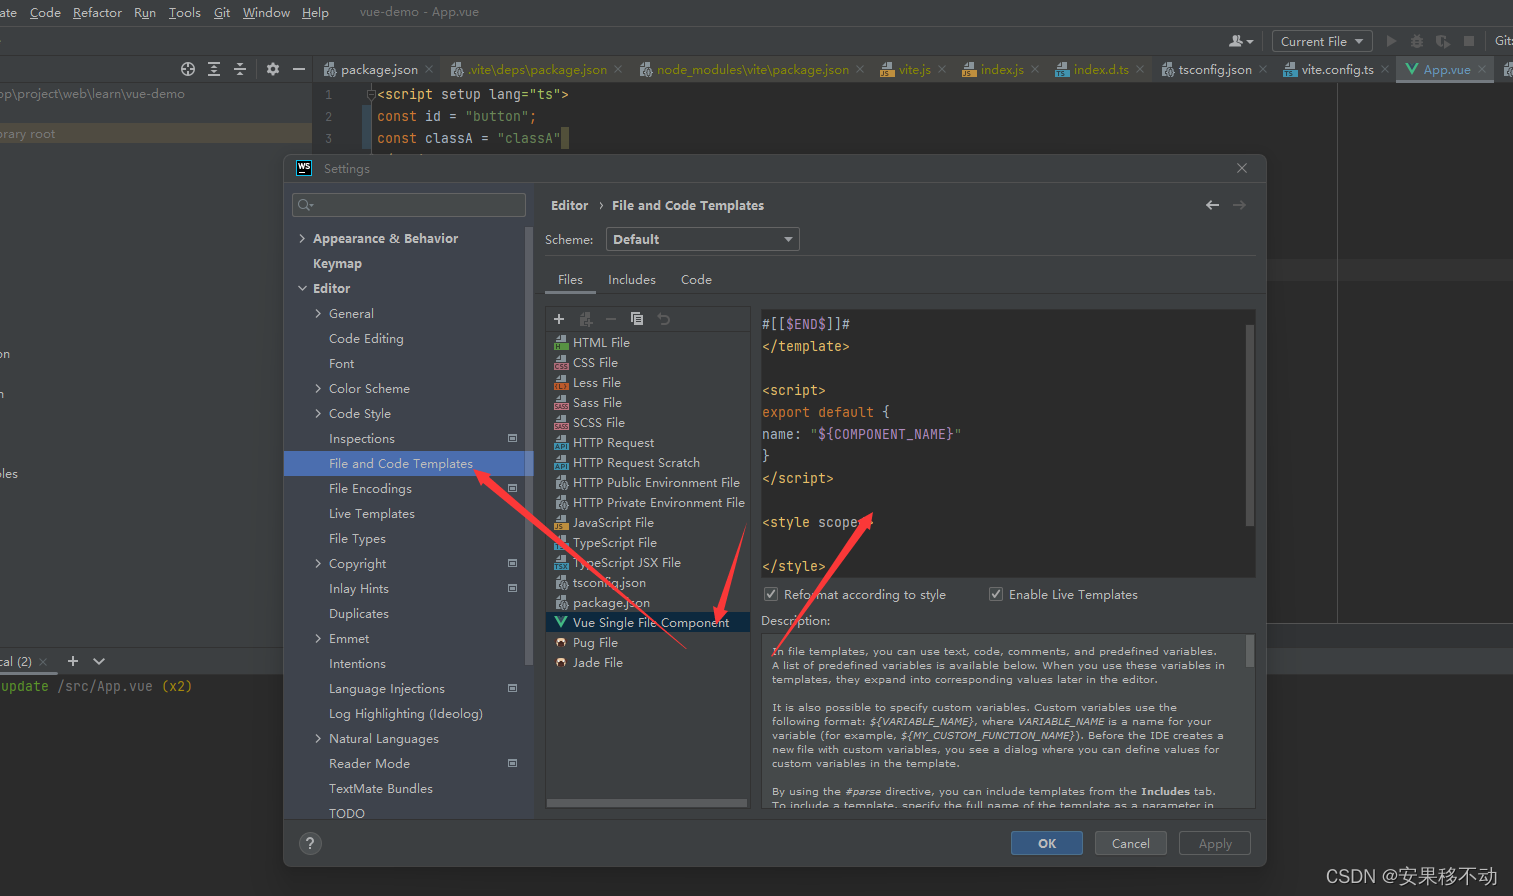Click the user account icon in main toolbar
Viewport: 1513px width, 896px height.
pos(1240,41)
